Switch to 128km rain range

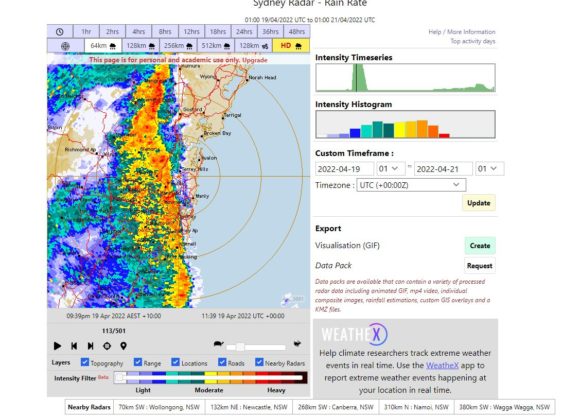[141, 46]
